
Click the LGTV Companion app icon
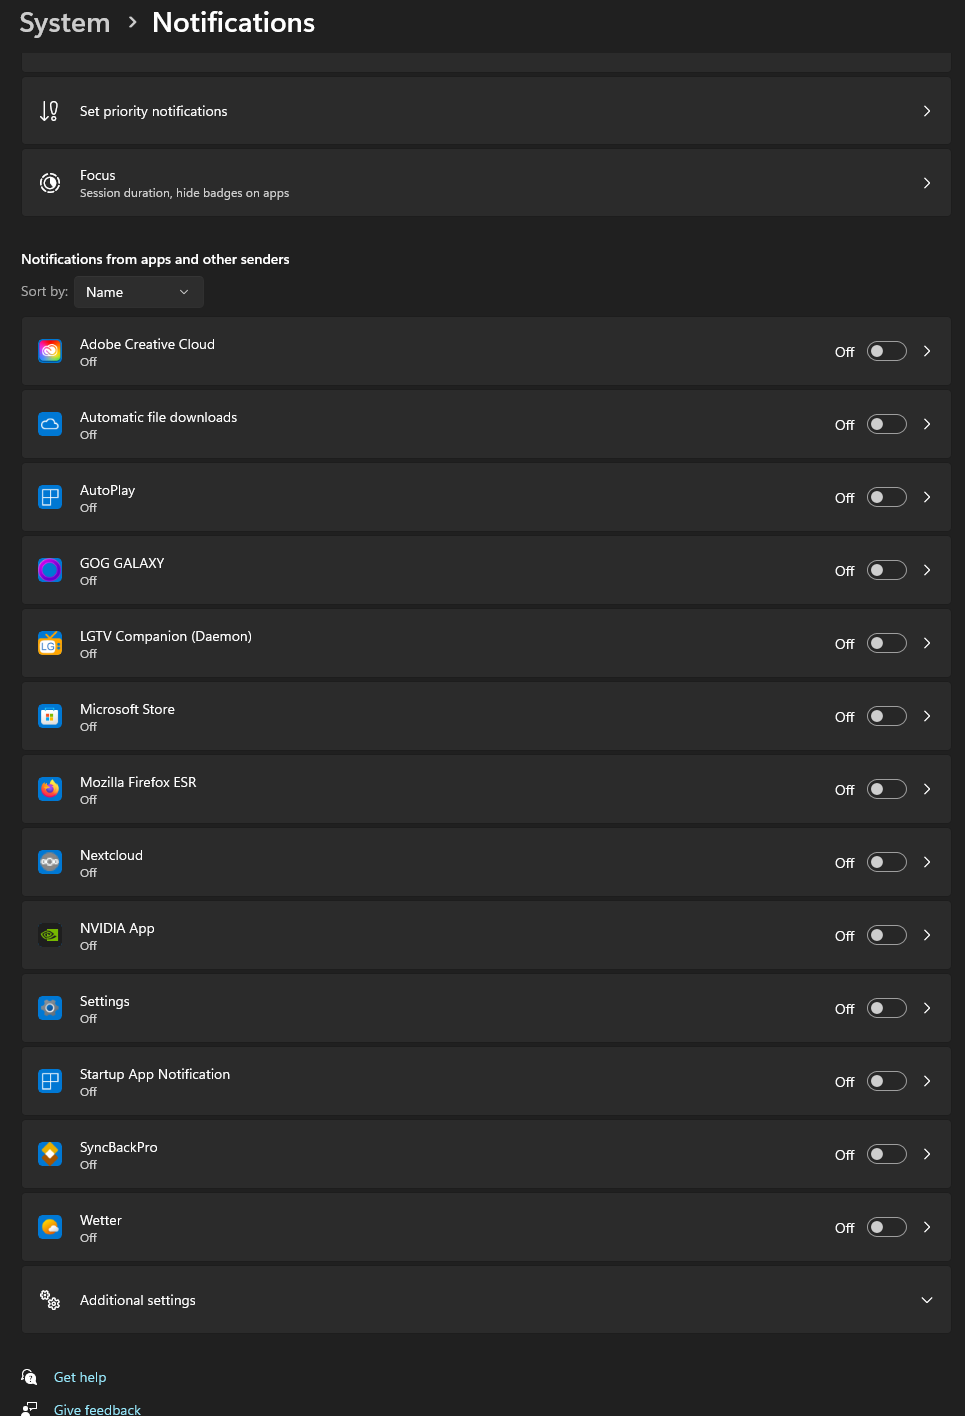[50, 643]
